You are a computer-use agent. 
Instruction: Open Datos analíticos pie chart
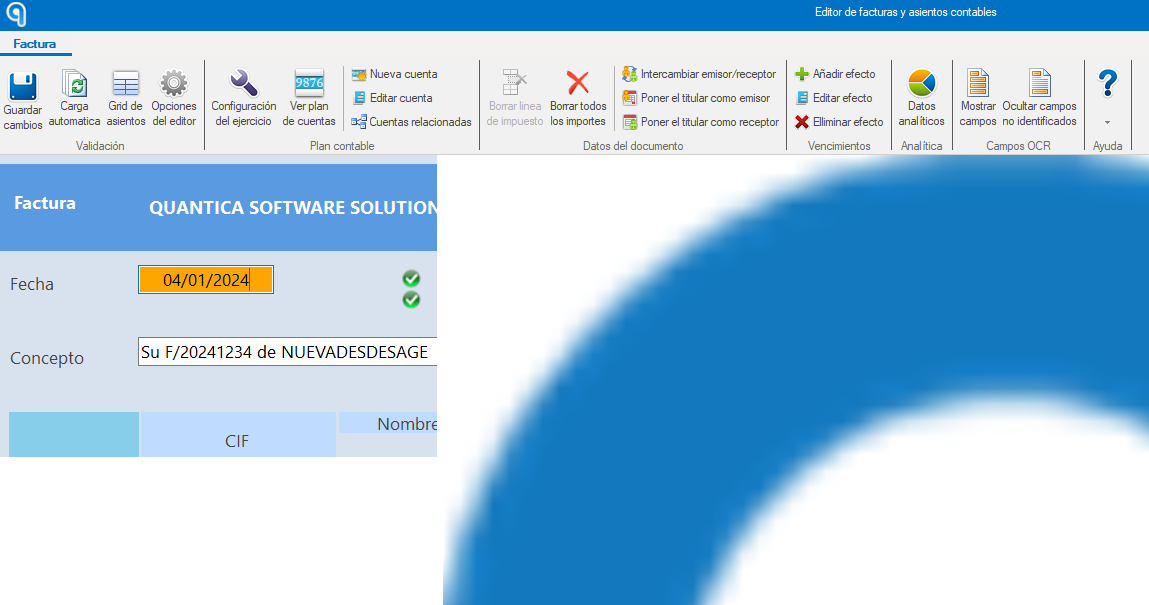point(921,83)
